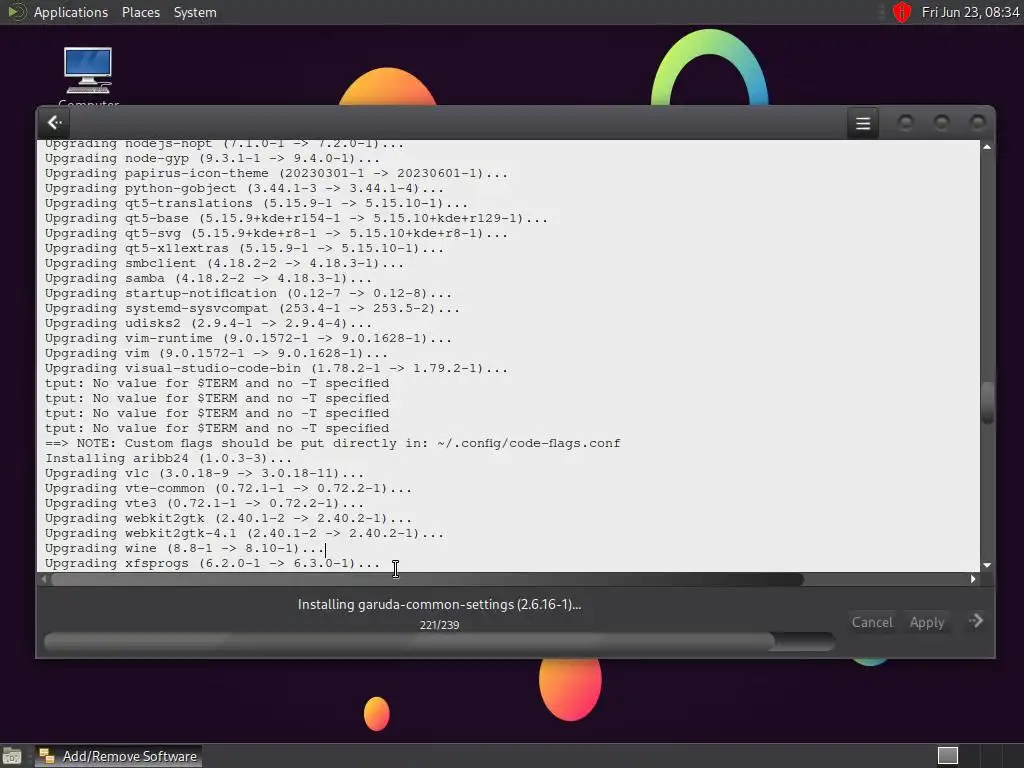Click the 'Installing garuda-common-settings' status text

coord(440,605)
